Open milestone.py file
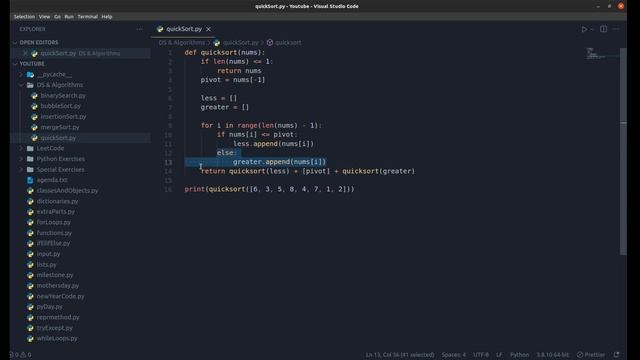Screen dimensions: 640x360 click(x=55, y=275)
